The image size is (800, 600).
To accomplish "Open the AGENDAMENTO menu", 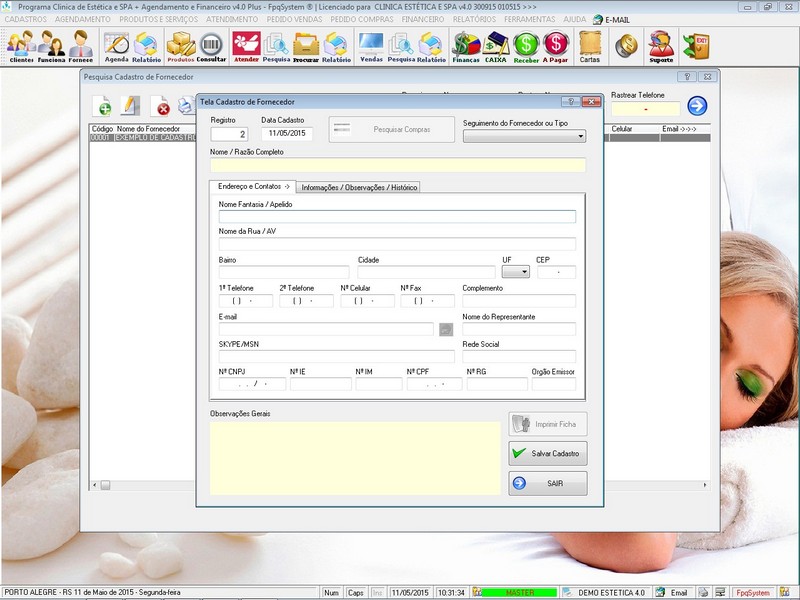I will 83,19.
